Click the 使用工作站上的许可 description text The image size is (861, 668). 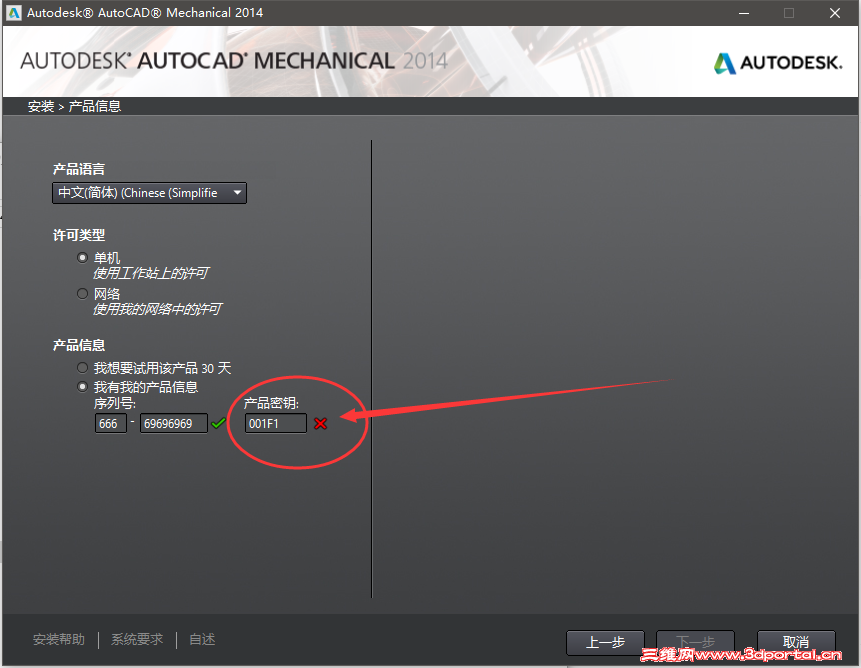[x=150, y=273]
